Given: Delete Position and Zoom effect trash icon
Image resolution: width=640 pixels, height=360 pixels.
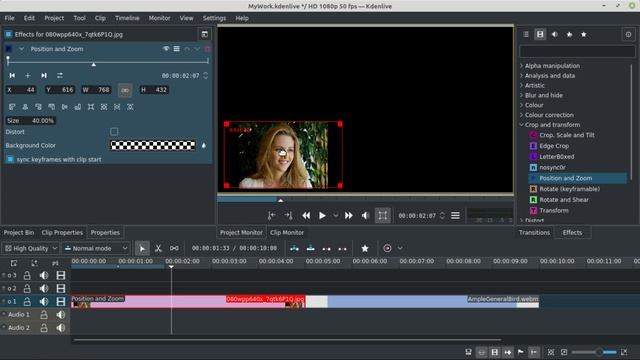Looking at the screenshot, I should [x=207, y=49].
